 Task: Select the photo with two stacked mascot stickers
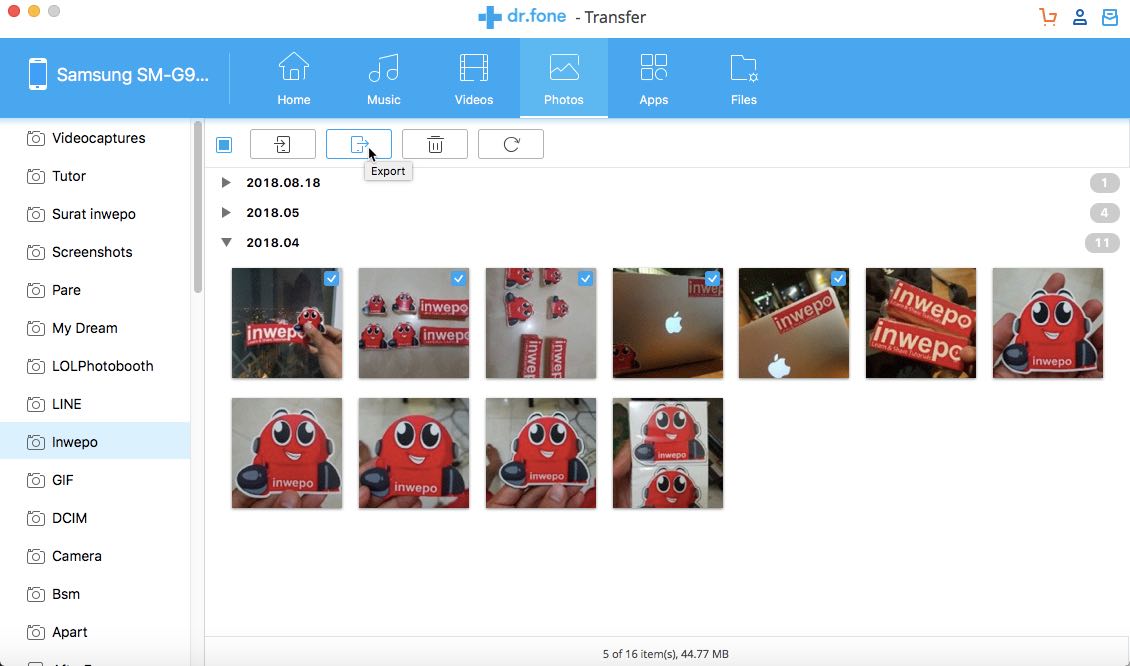pyautogui.click(x=667, y=453)
